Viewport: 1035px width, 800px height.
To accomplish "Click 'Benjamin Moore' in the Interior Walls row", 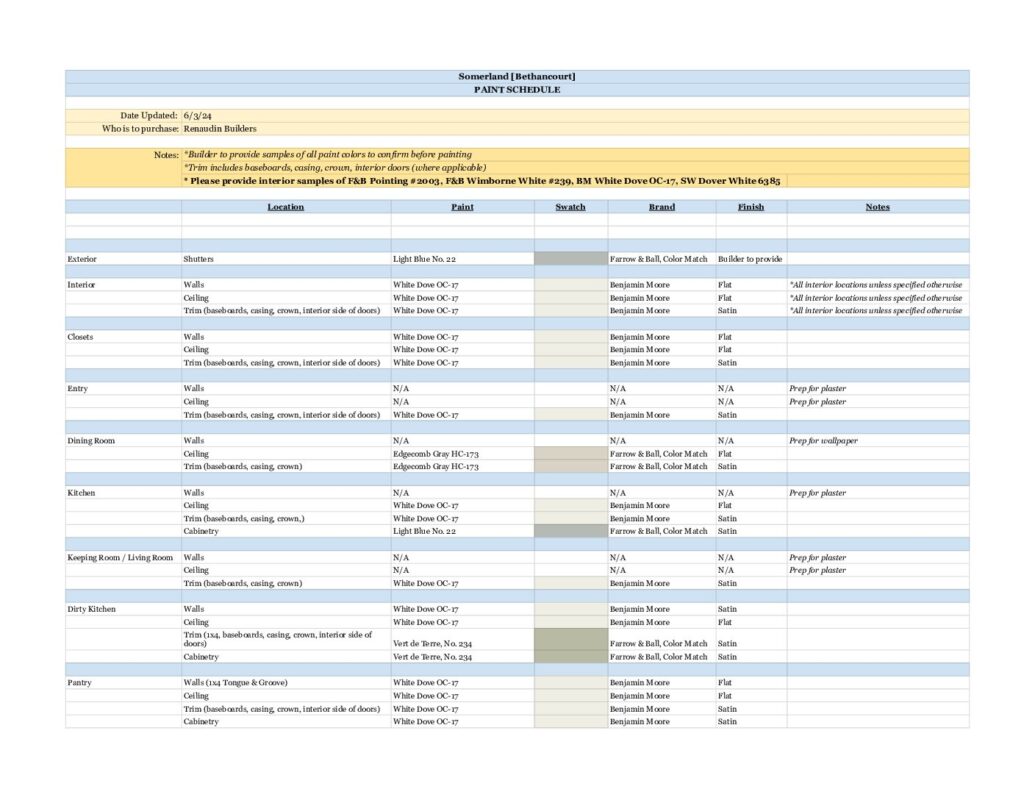I will click(640, 284).
